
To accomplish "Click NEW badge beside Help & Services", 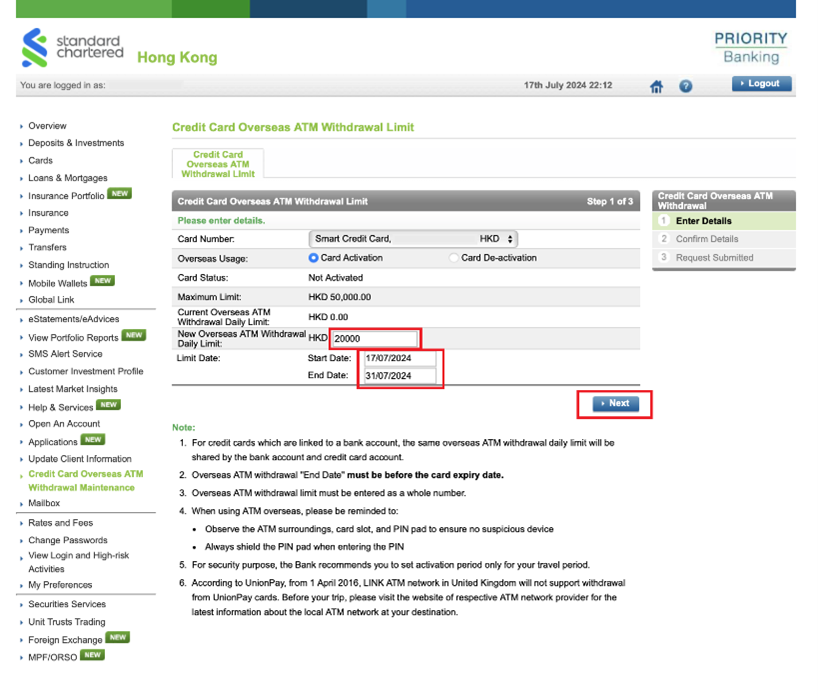I will pos(108,405).
